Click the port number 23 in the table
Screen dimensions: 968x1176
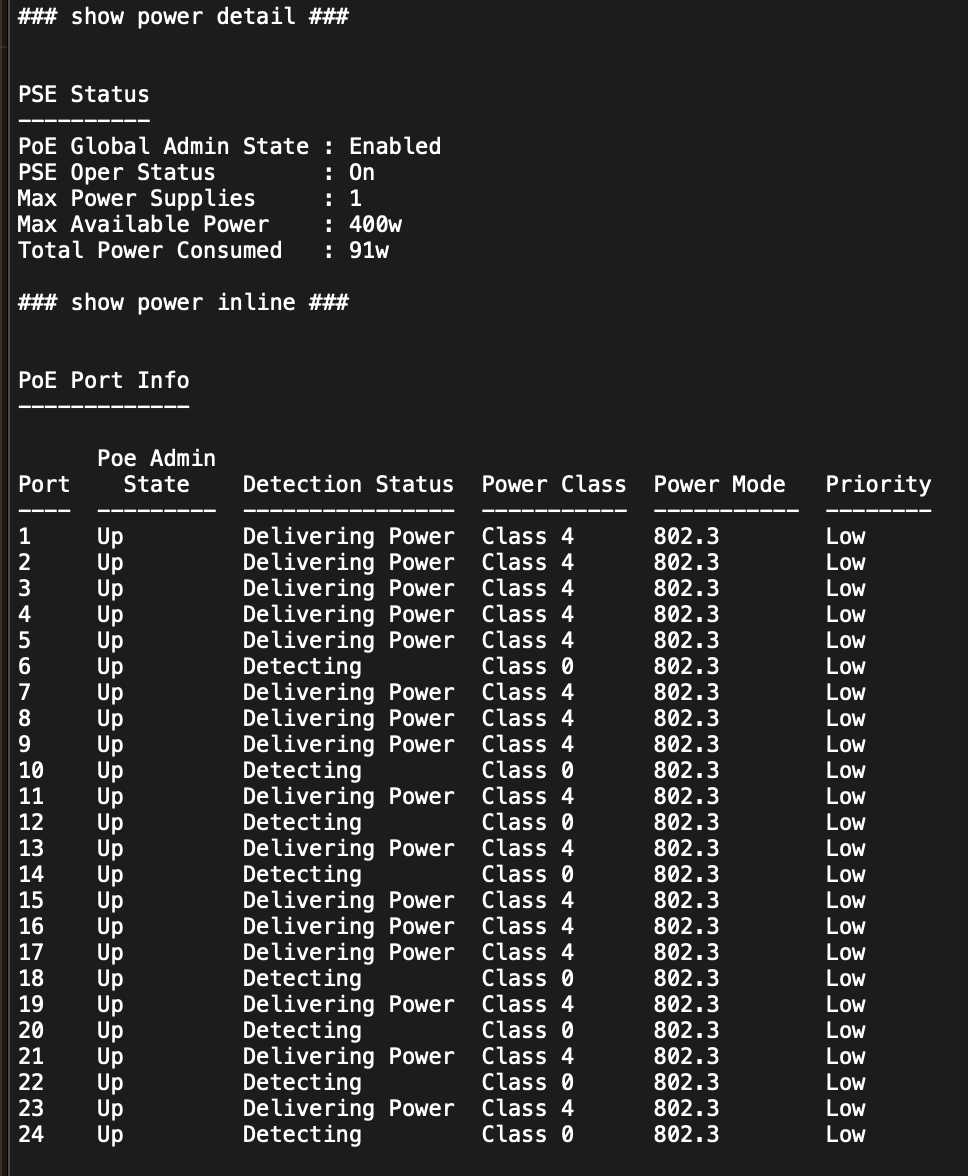tap(31, 1108)
